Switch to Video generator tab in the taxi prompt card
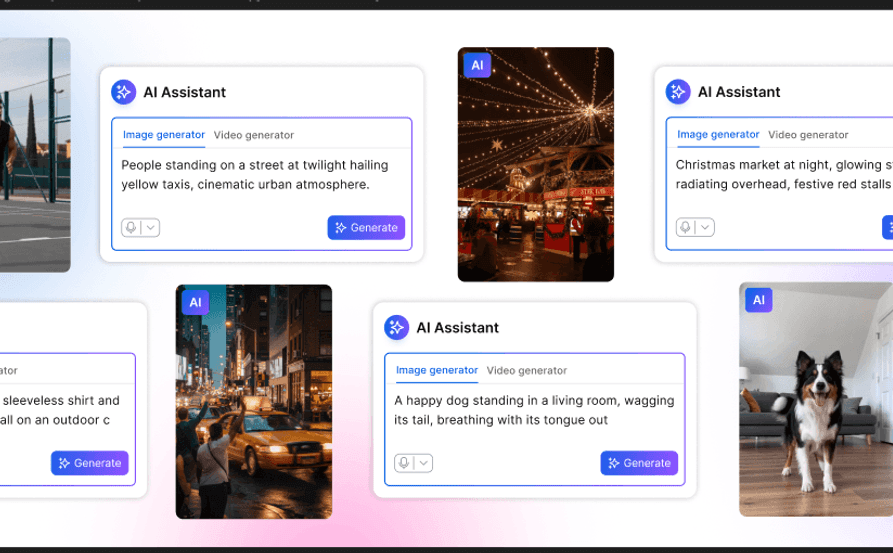The image size is (893, 553). (253, 135)
